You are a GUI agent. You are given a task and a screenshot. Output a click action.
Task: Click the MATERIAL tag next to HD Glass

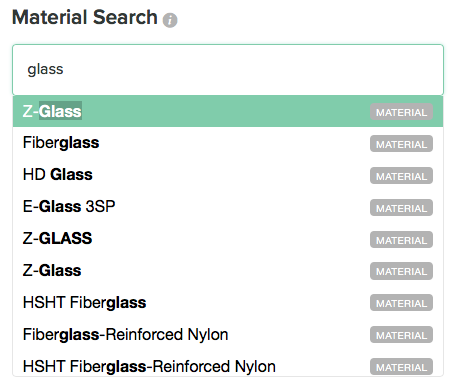(401, 176)
